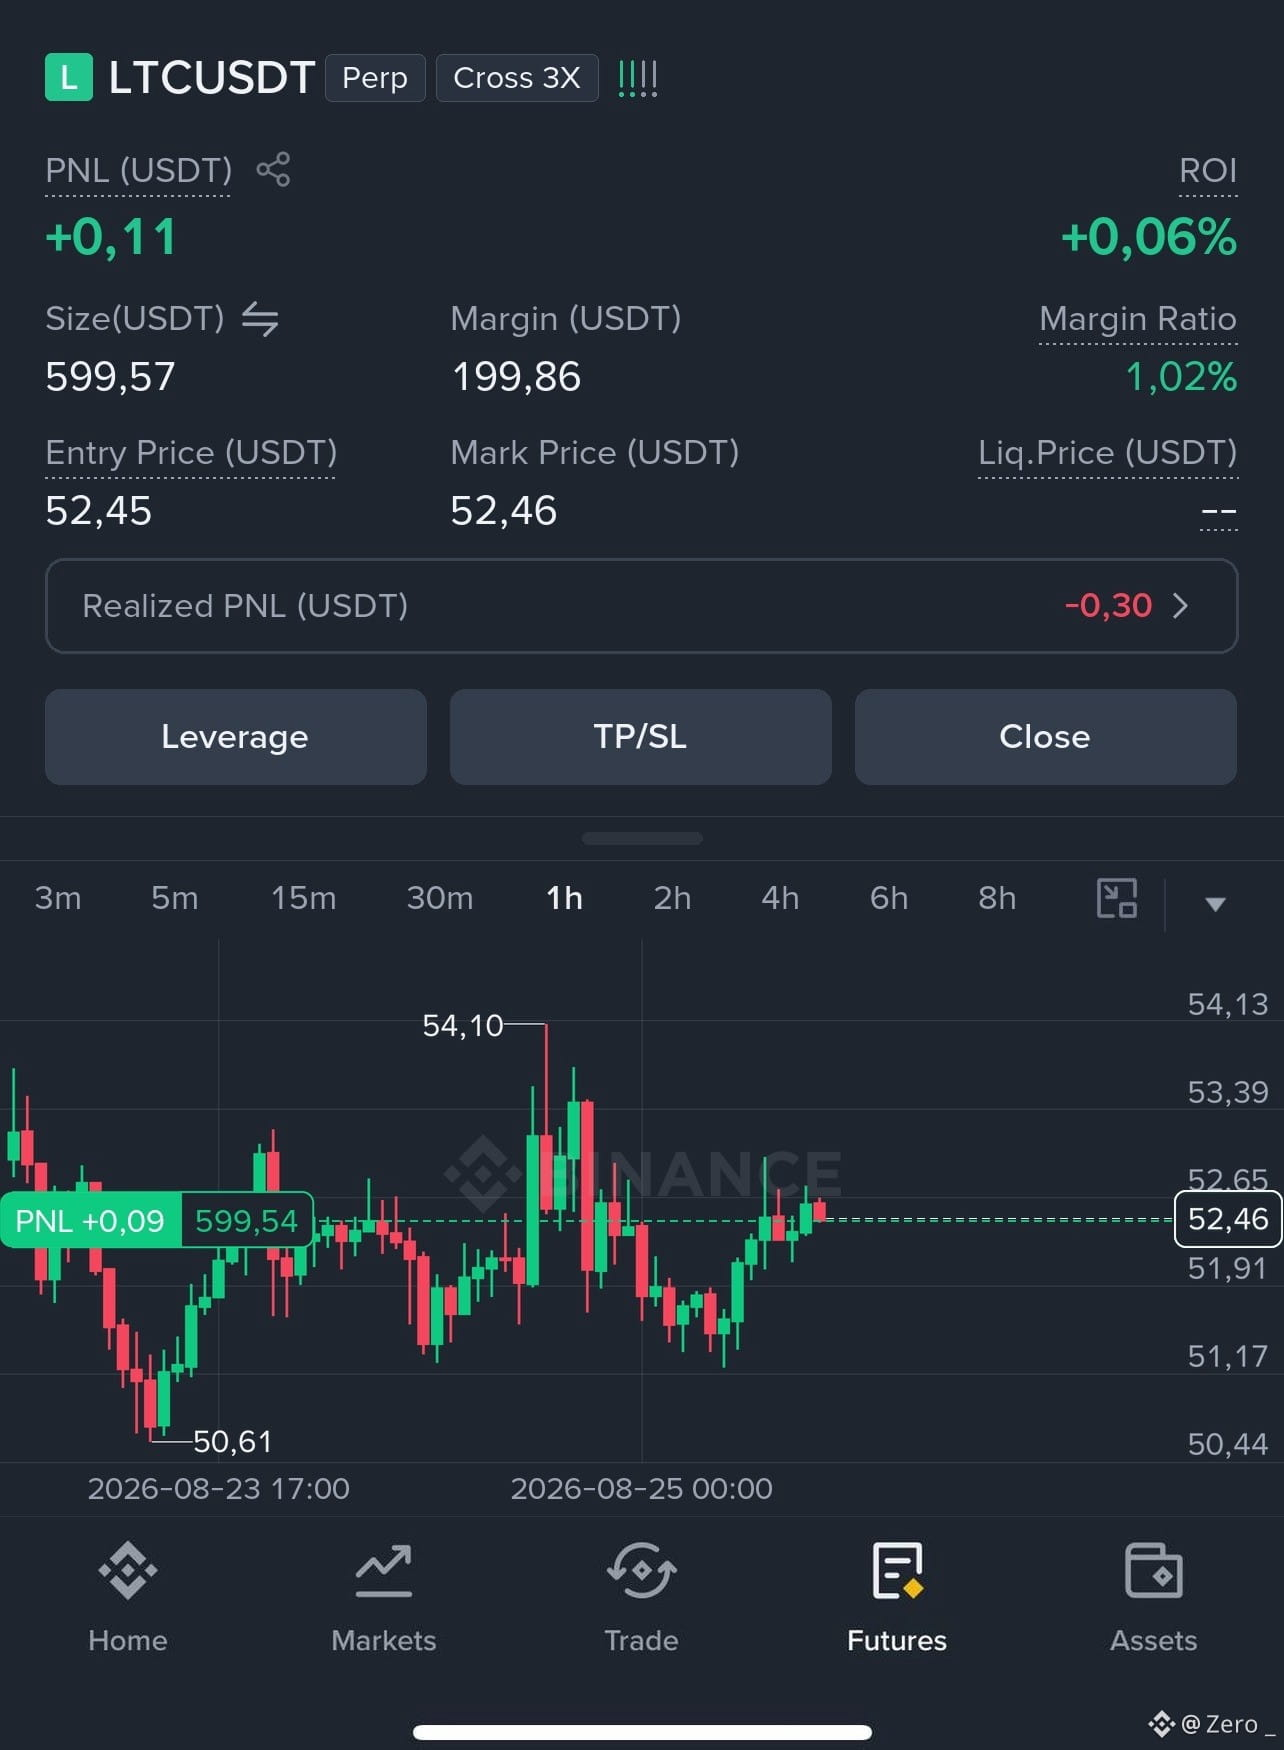Share PNL via the share icon
This screenshot has width=1284, height=1750.
(x=273, y=169)
